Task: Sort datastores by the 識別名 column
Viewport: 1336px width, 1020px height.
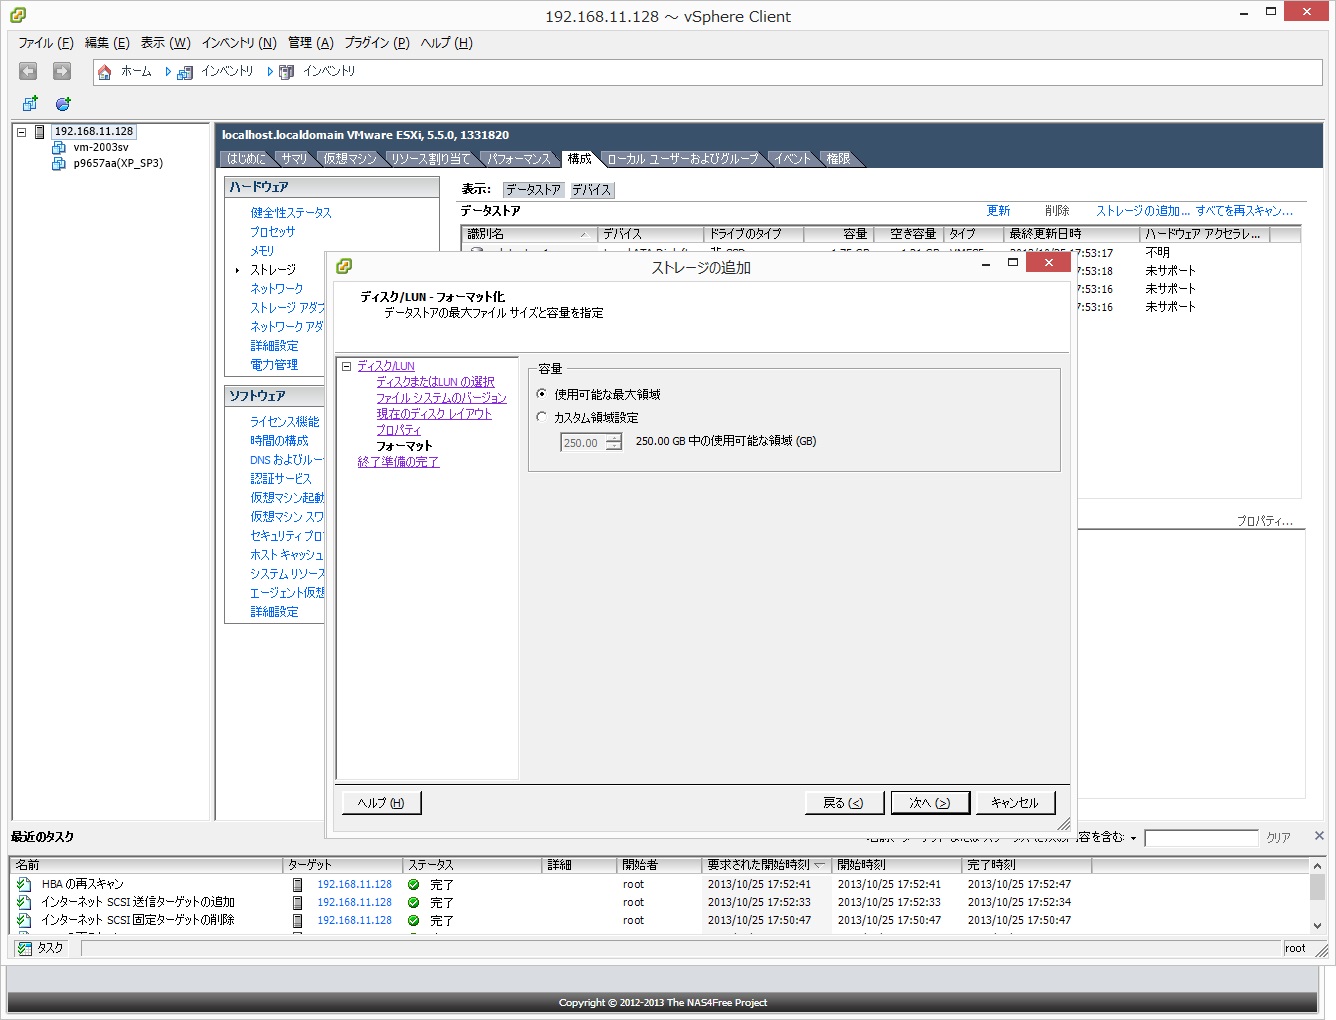Action: pyautogui.click(x=529, y=234)
